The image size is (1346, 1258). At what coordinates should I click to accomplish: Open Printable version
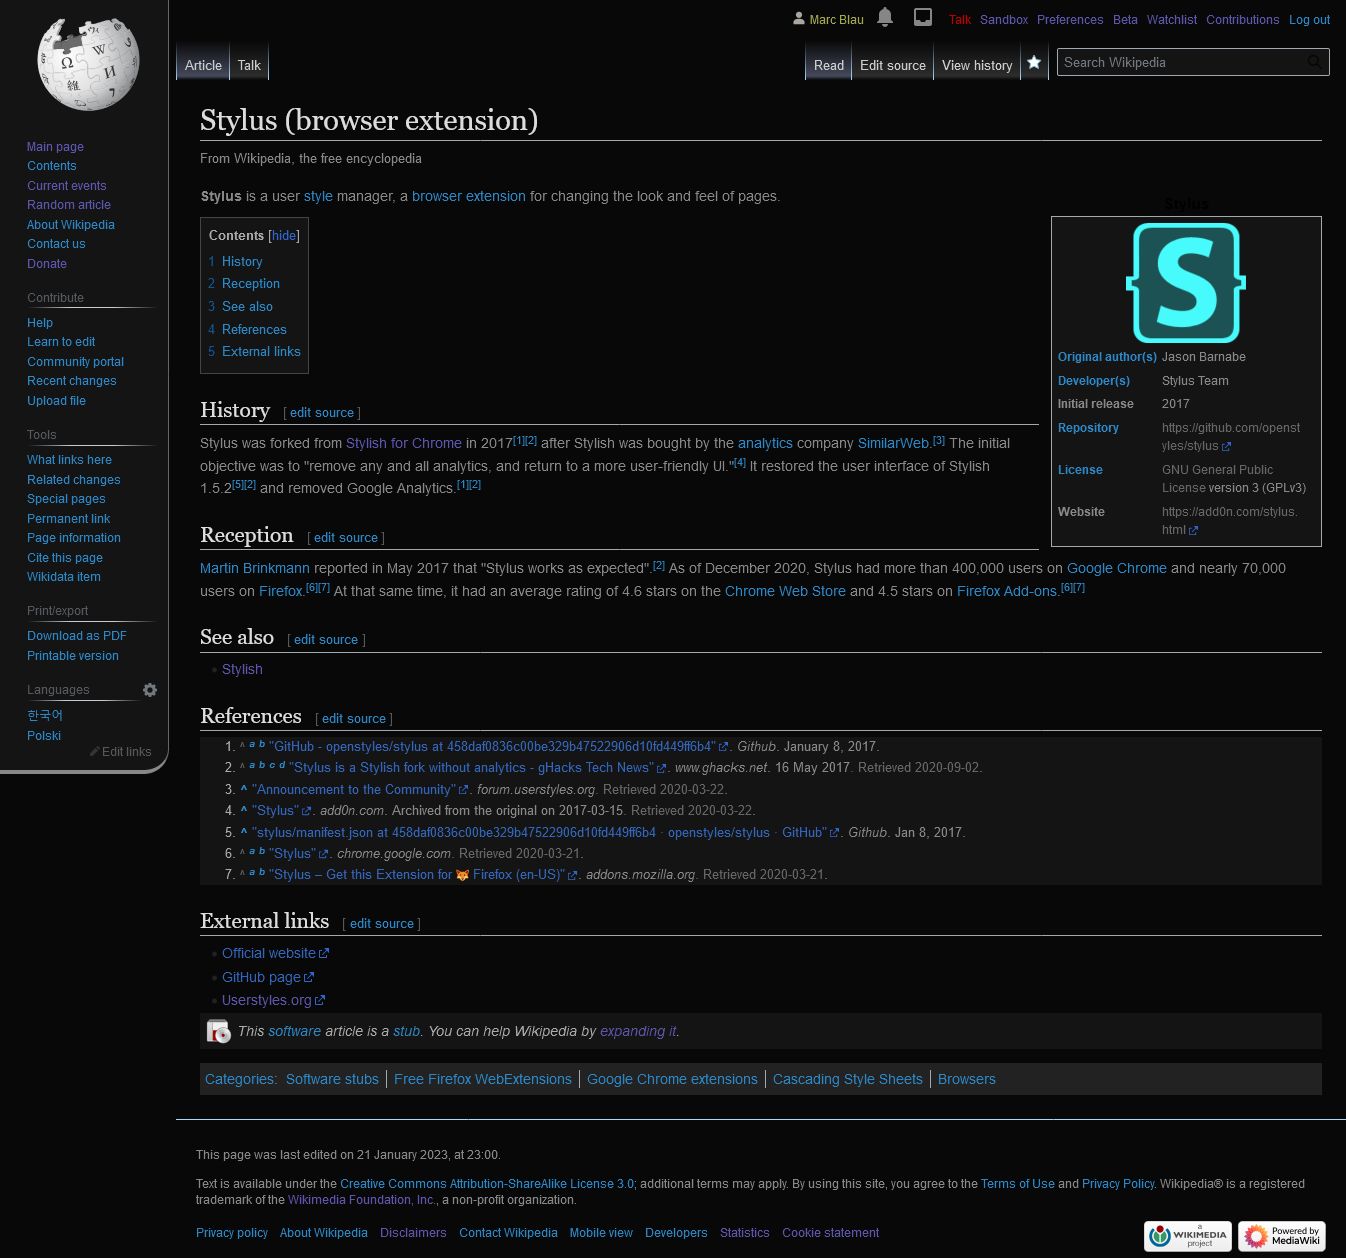tap(73, 656)
